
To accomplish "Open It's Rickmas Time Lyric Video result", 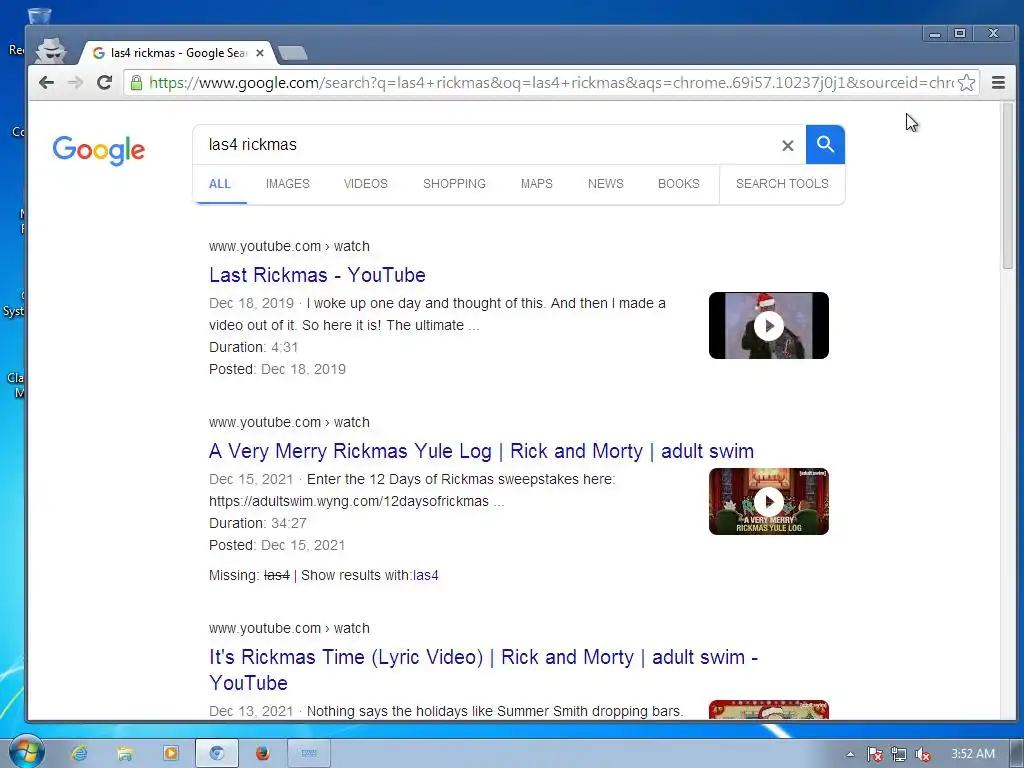I will tap(483, 670).
